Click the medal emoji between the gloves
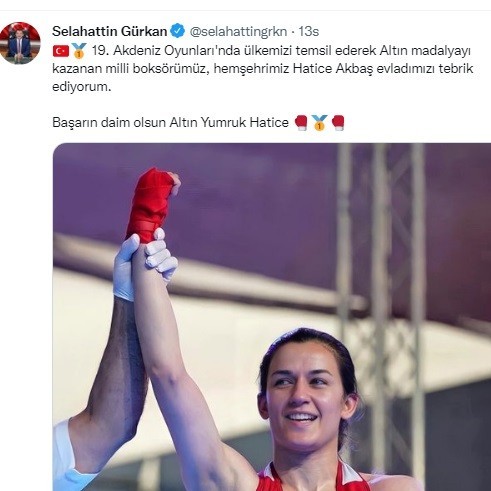Viewport: 491px width, 491px height. (319, 122)
